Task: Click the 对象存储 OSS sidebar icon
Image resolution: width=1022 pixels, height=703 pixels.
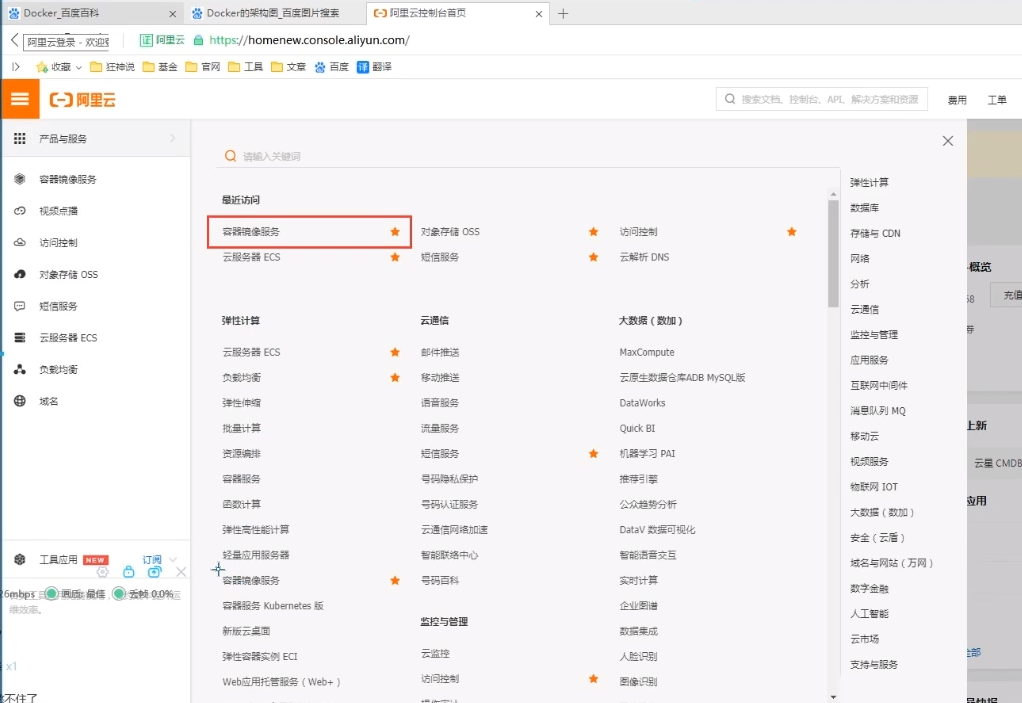Action: (20, 274)
